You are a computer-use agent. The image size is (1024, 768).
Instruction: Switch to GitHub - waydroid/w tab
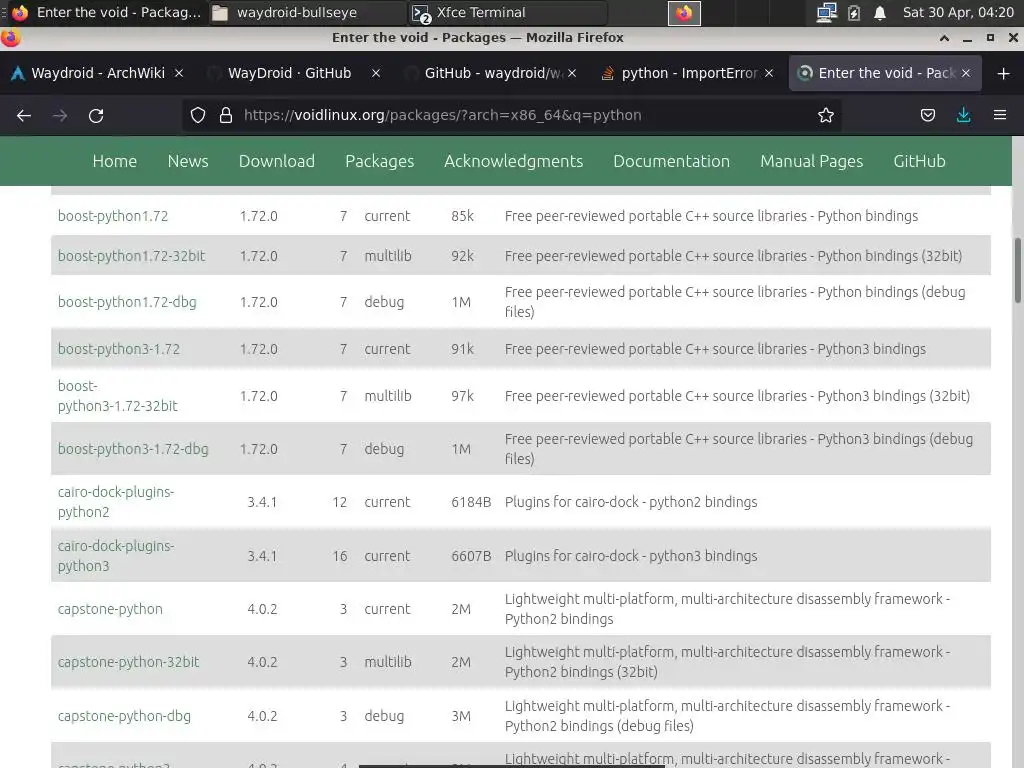(x=490, y=73)
